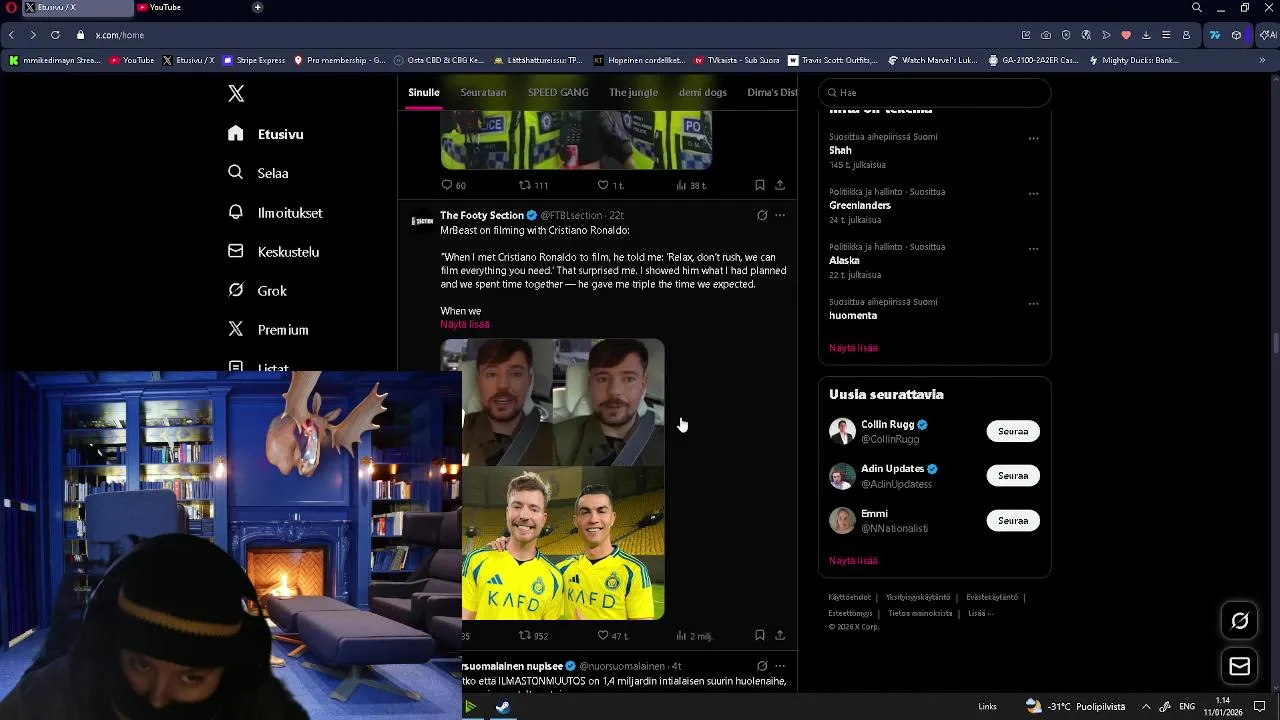Go back to previous page

click(11, 35)
